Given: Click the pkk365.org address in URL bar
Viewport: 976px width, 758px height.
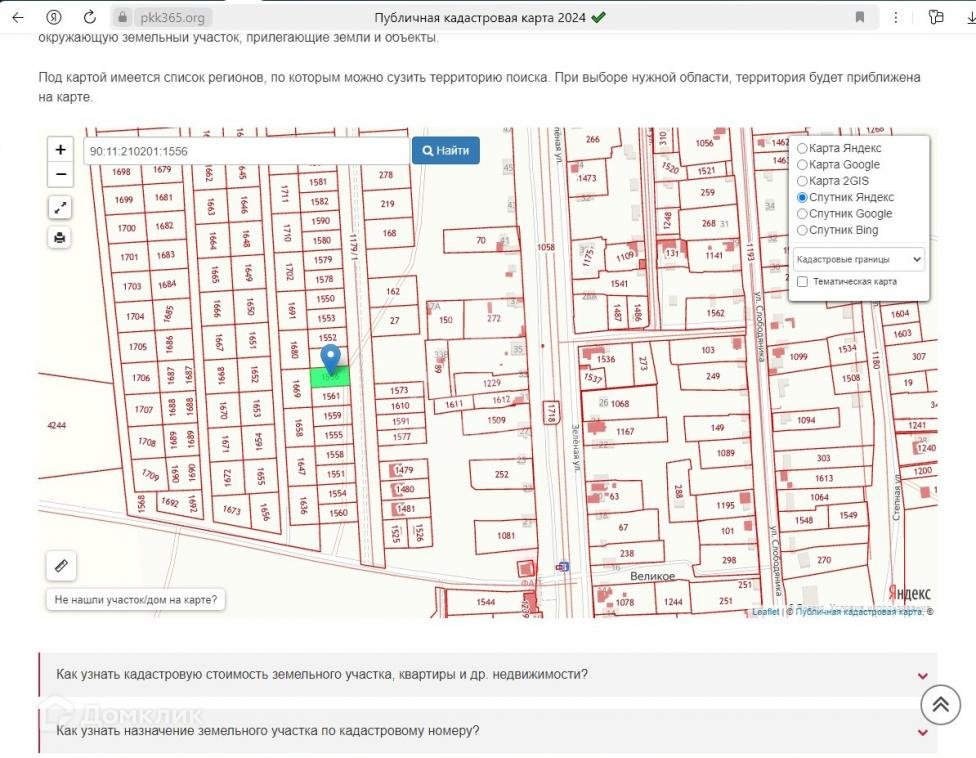Looking at the screenshot, I should point(172,17).
